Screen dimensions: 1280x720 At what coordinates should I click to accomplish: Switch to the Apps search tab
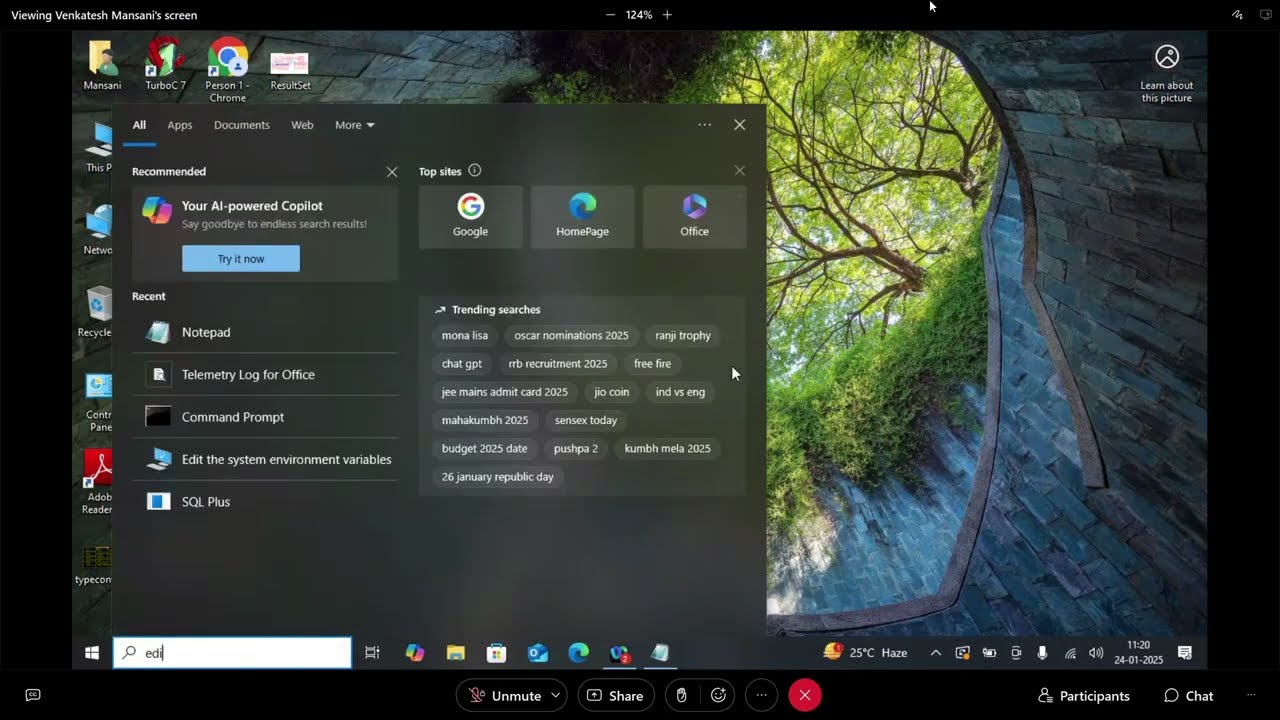[x=180, y=125]
